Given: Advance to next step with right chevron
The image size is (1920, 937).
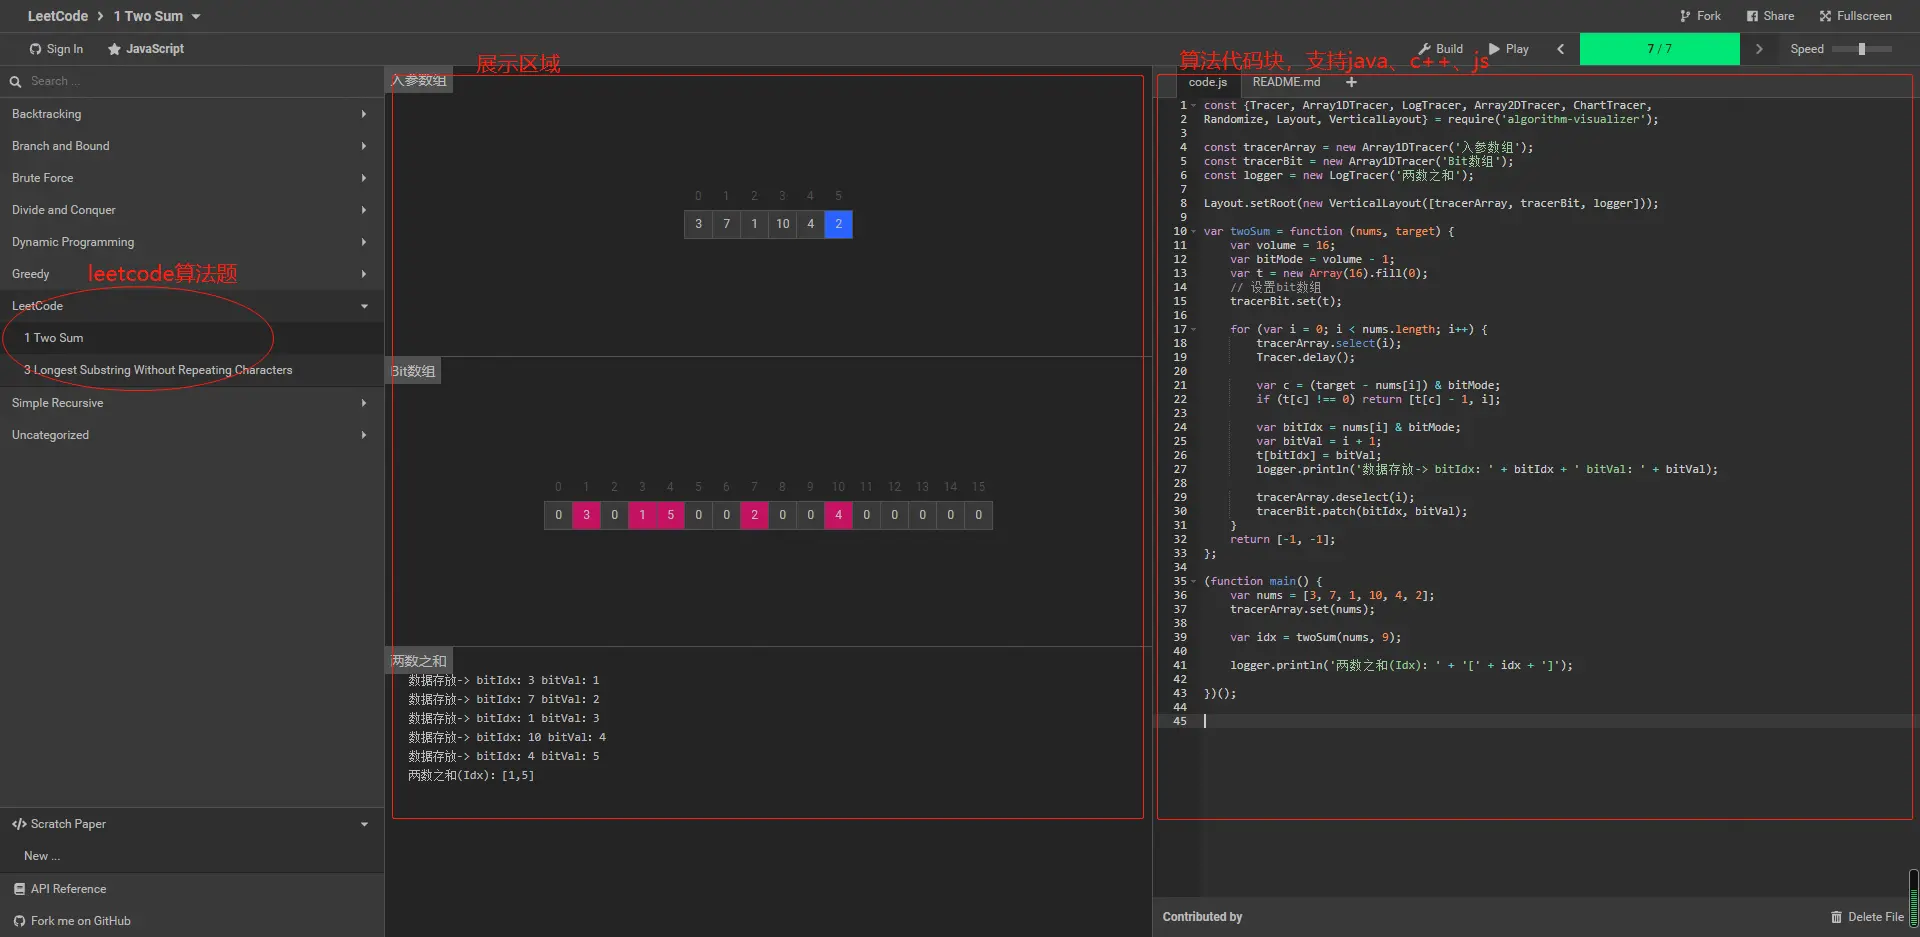Looking at the screenshot, I should [x=1759, y=49].
